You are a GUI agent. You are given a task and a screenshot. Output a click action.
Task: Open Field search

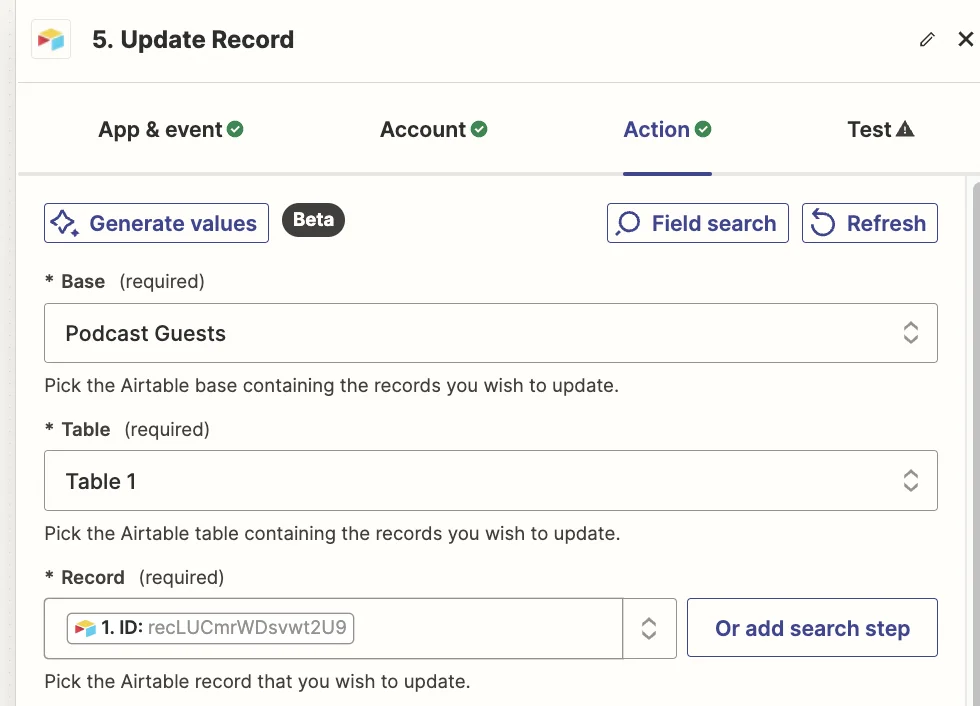pyautogui.click(x=698, y=223)
